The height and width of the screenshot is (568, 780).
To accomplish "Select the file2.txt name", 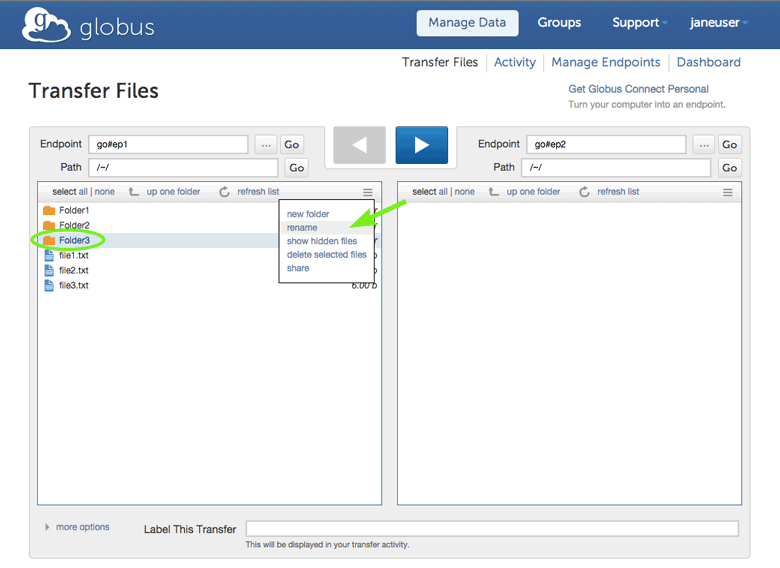I will tap(74, 270).
